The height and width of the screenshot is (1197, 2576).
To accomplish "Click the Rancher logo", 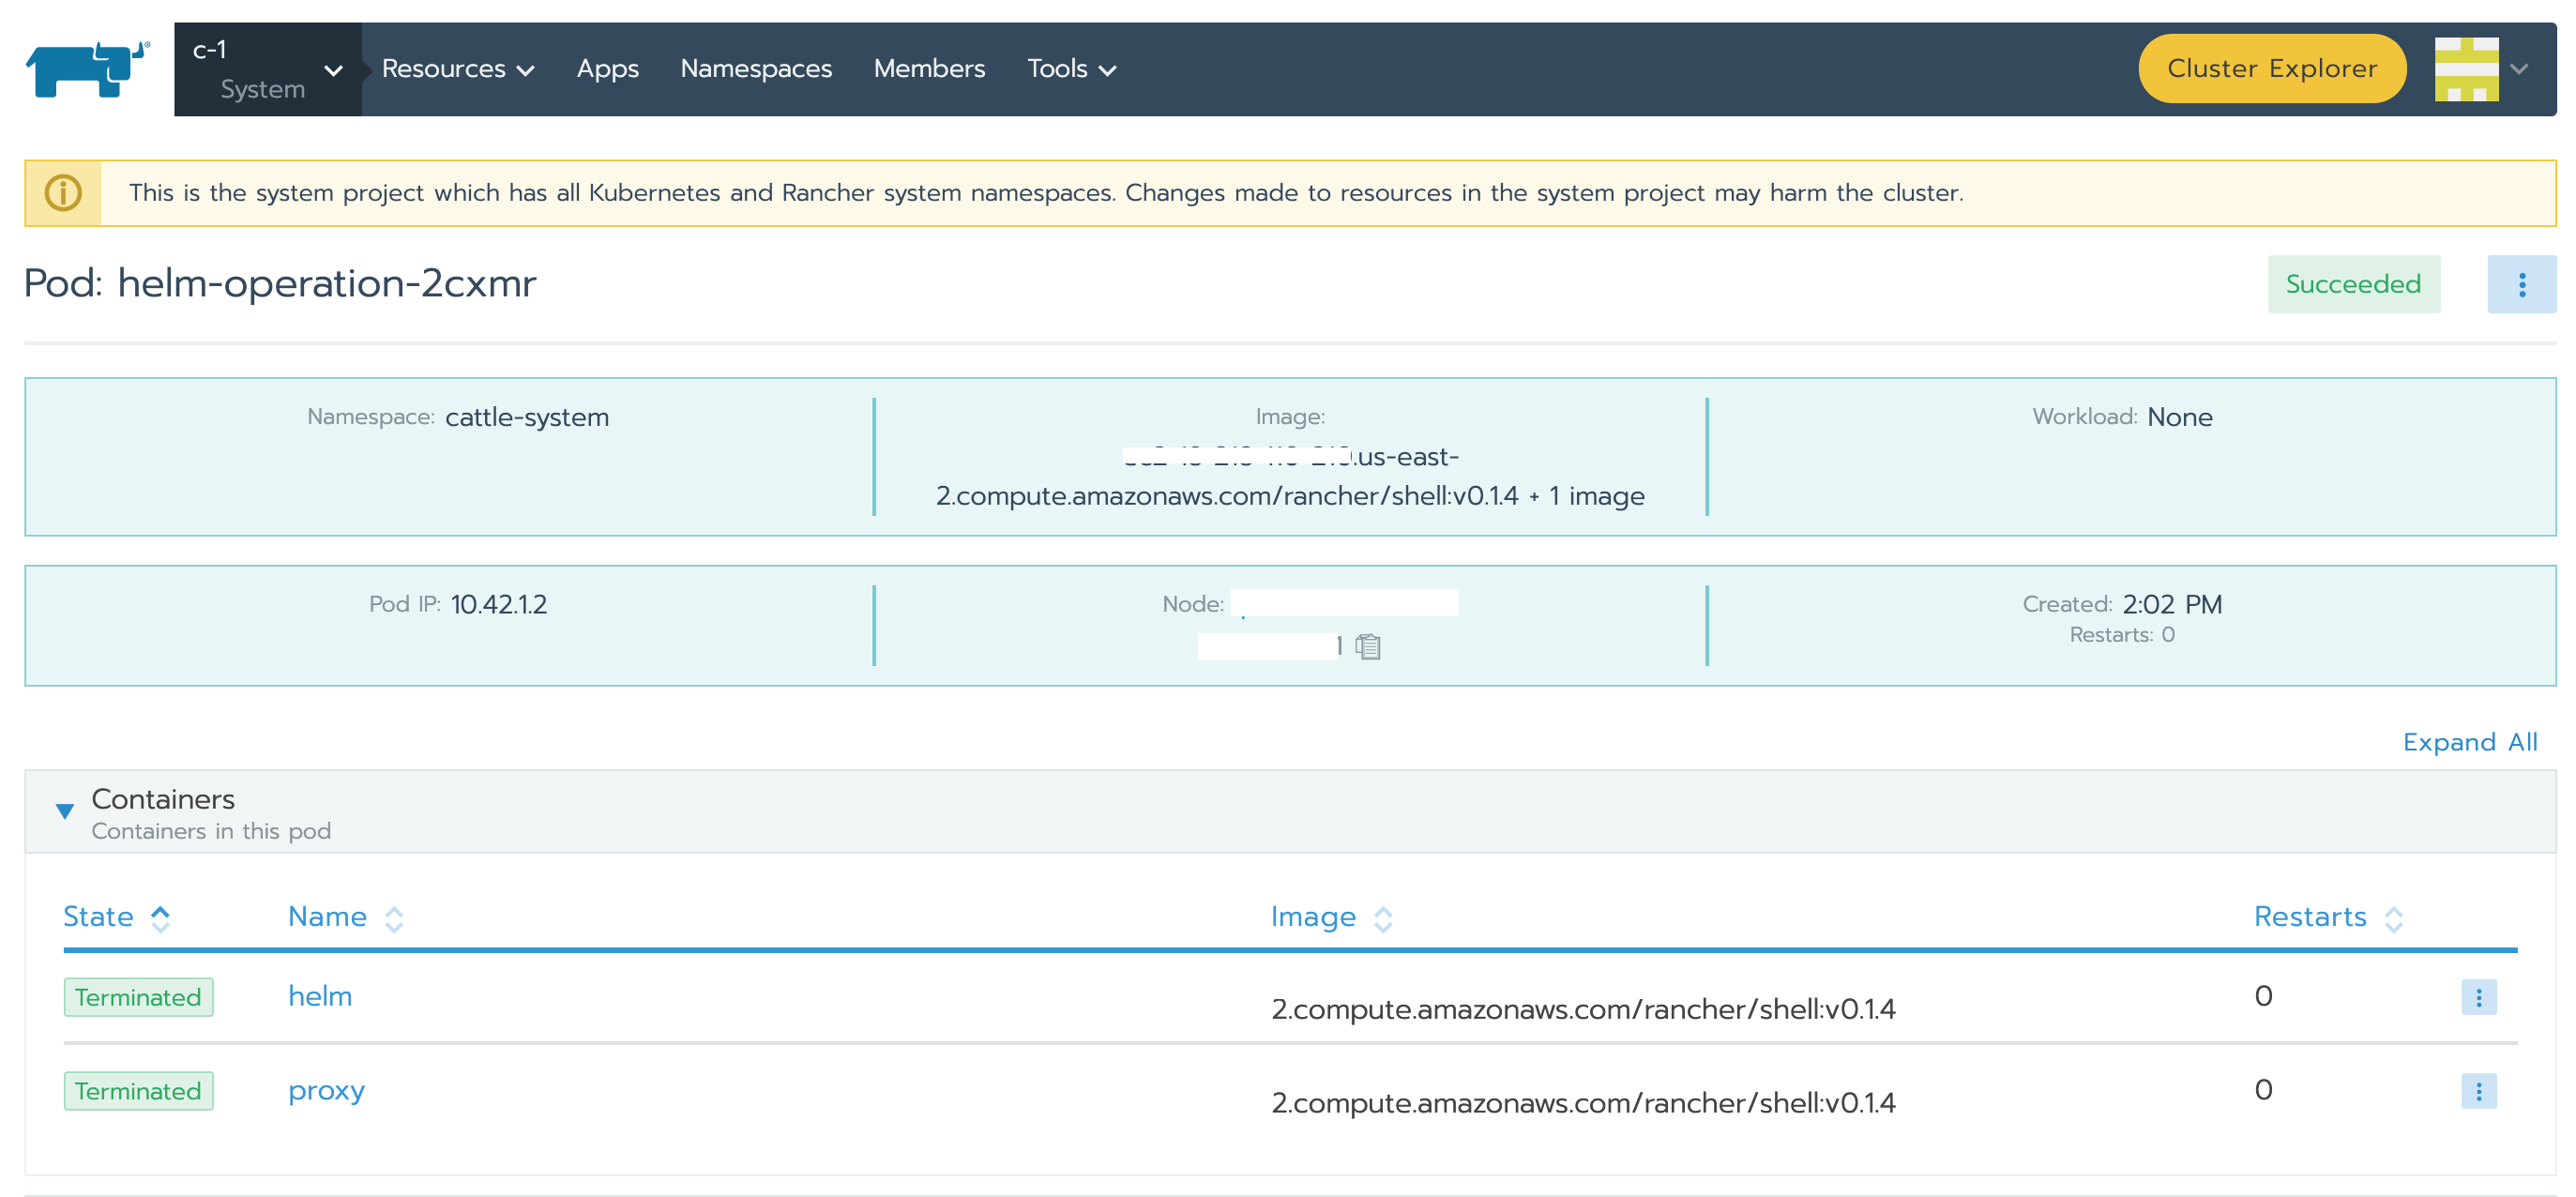I will tap(87, 68).
